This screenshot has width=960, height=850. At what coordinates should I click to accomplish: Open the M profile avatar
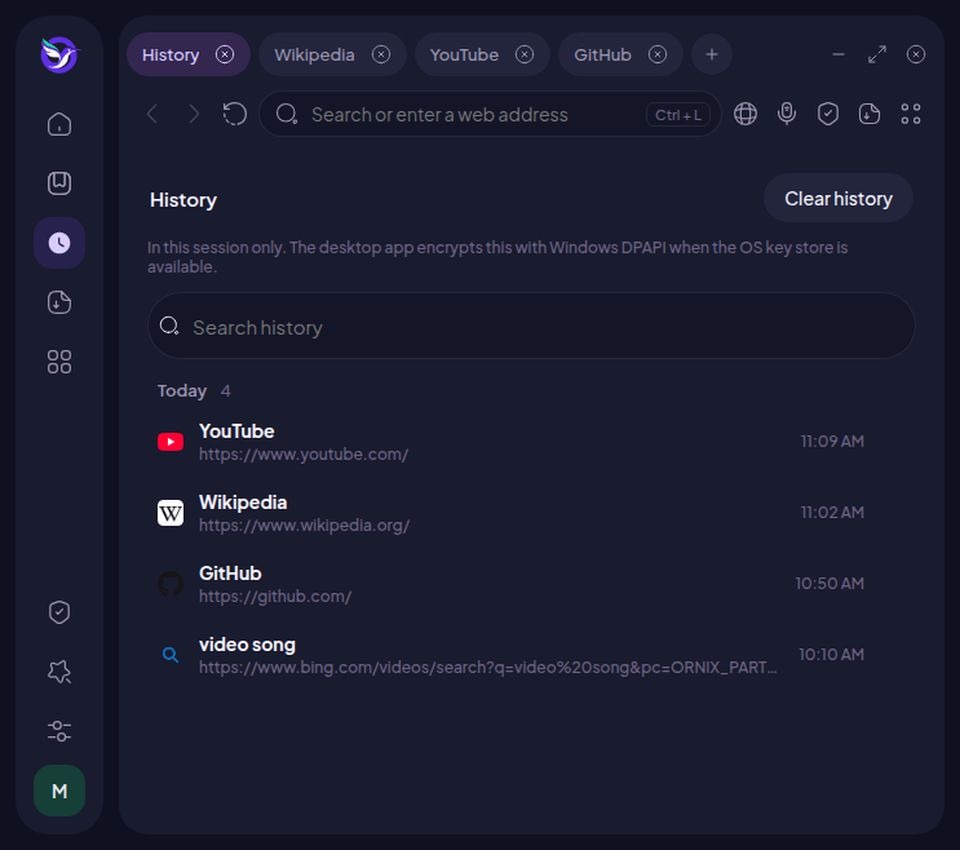(59, 791)
